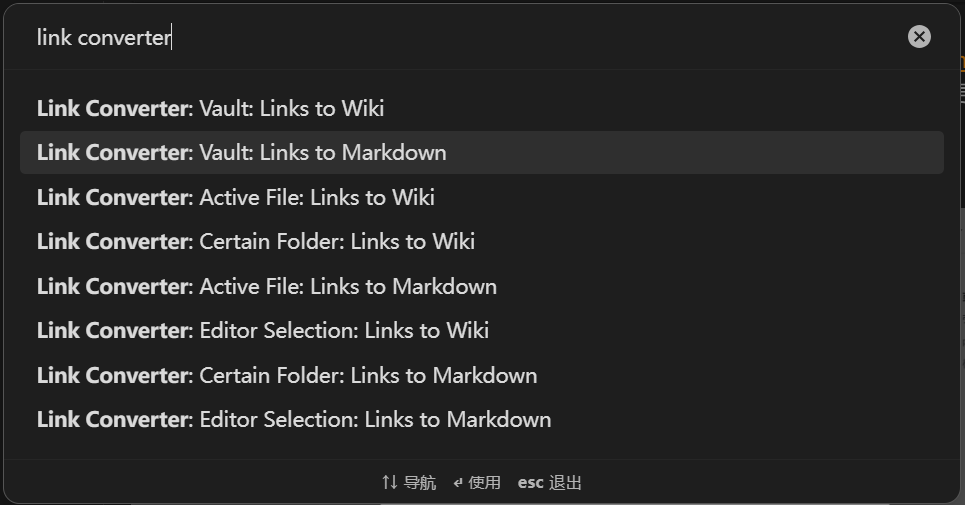The width and height of the screenshot is (965, 505).
Task: Click the typed text "link converter"
Action: tap(104, 37)
